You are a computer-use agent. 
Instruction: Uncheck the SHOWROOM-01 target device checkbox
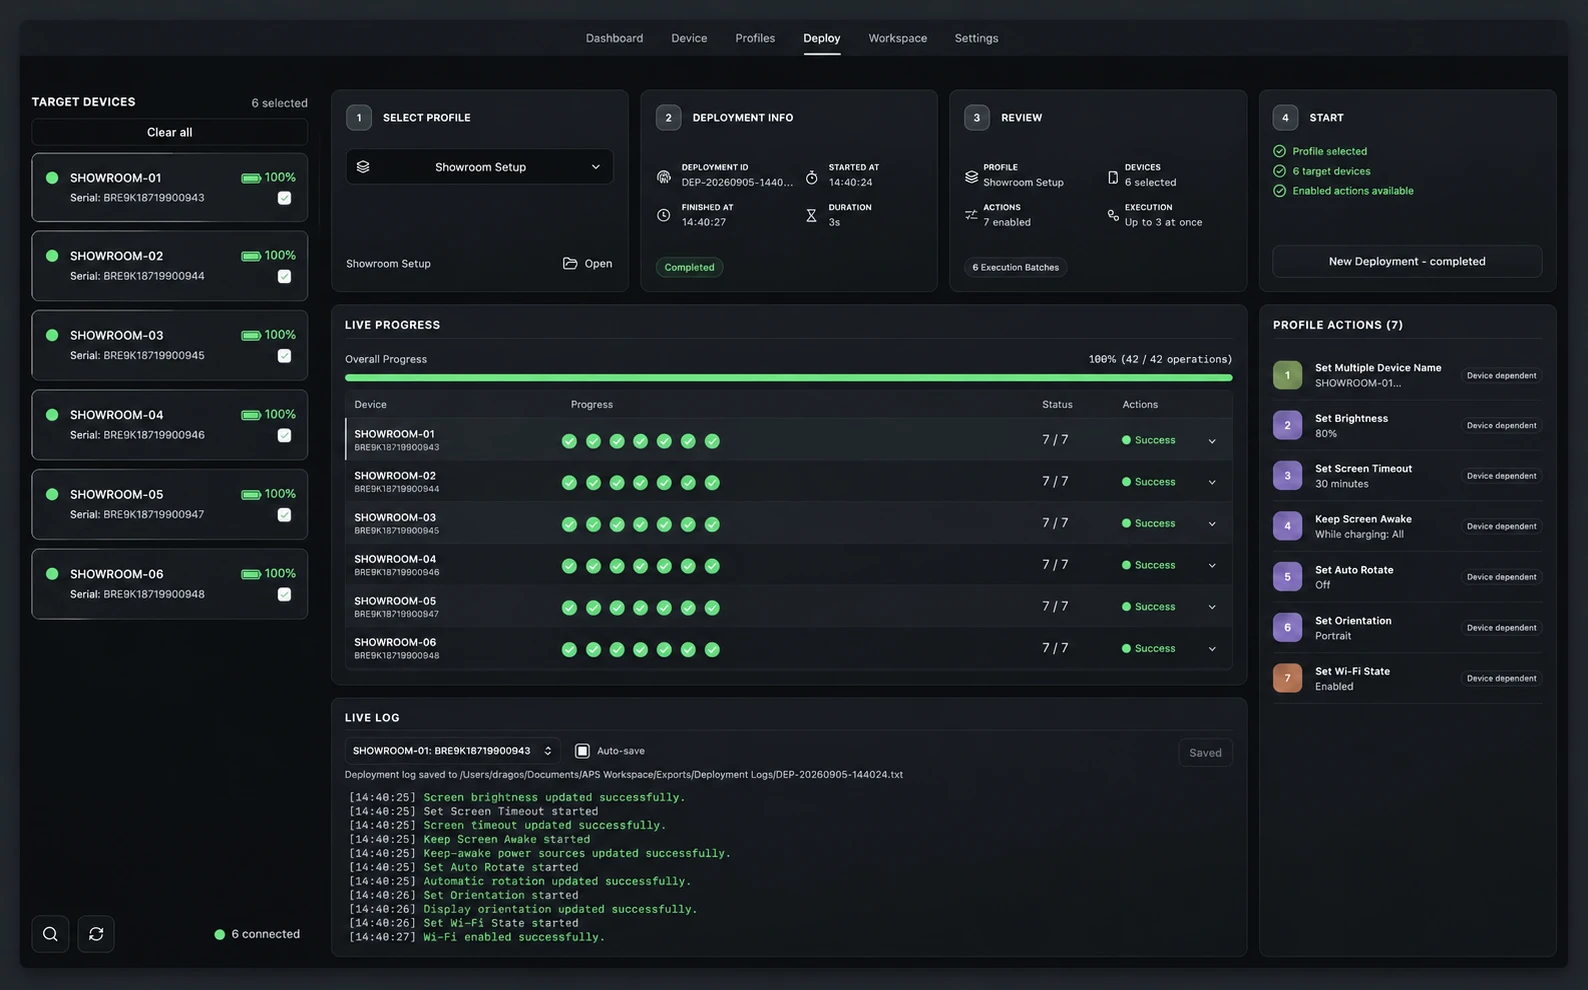[x=284, y=198]
